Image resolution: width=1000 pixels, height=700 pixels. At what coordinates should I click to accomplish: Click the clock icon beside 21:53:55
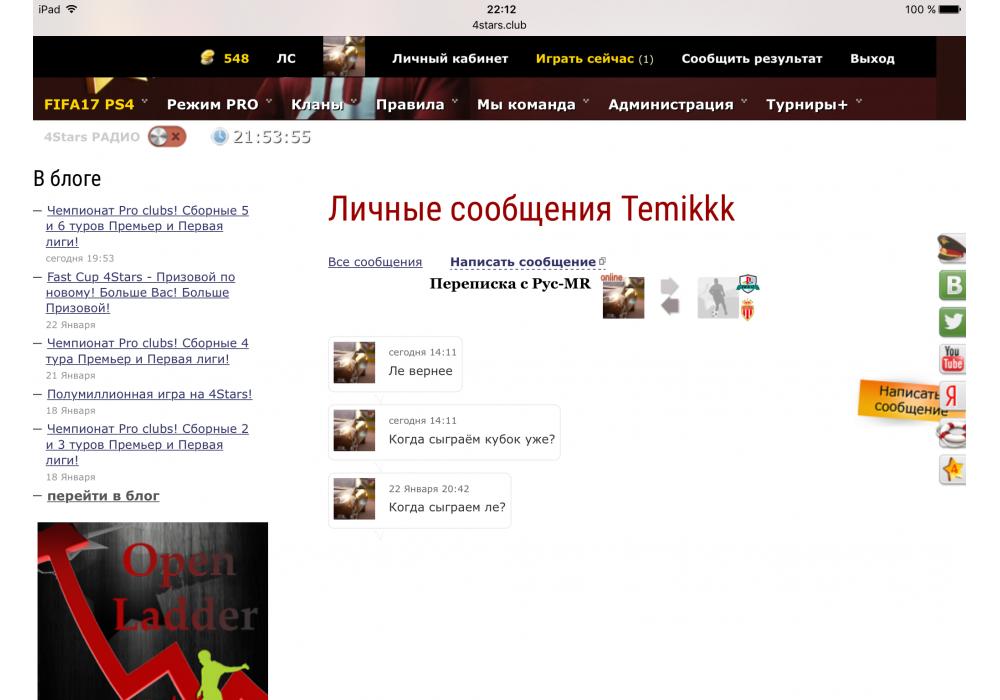219,136
